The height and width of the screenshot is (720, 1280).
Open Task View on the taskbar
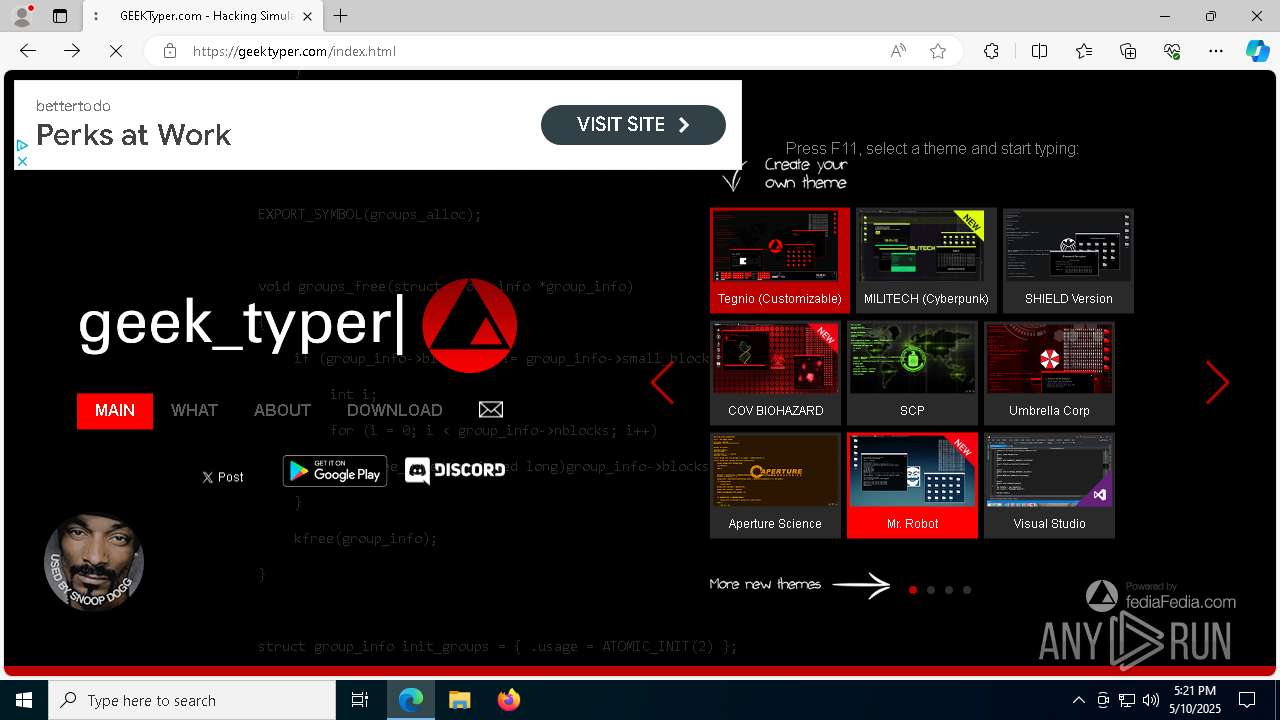[360, 700]
